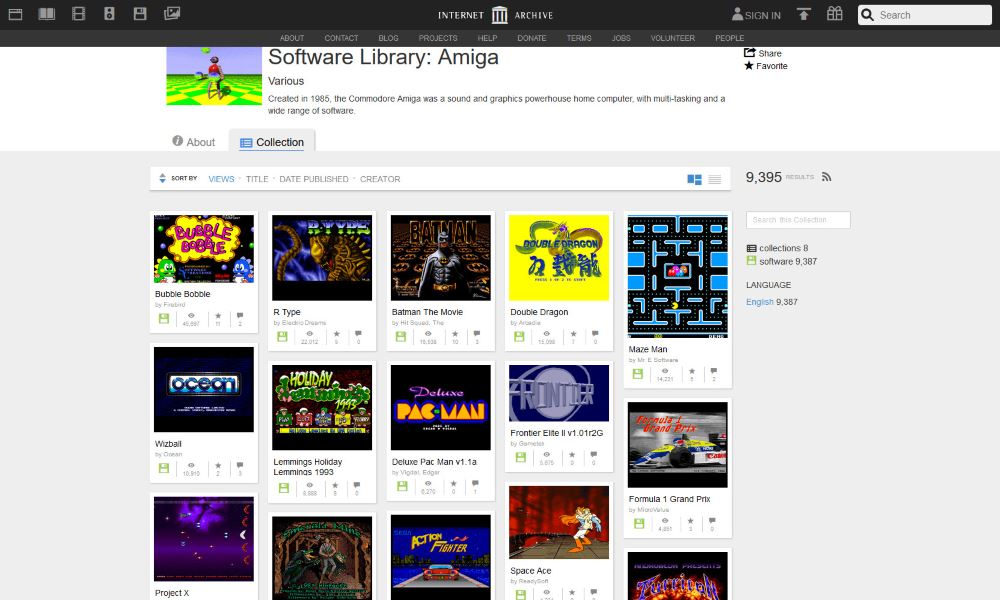Viewport: 1000px width, 600px height.
Task: Click the Upload arrow icon
Action: (x=804, y=14)
